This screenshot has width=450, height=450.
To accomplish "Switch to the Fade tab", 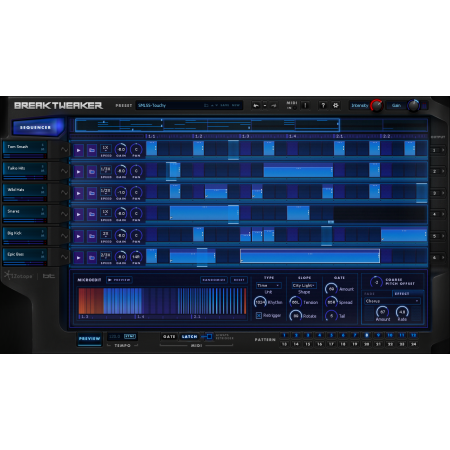I will (x=369, y=294).
